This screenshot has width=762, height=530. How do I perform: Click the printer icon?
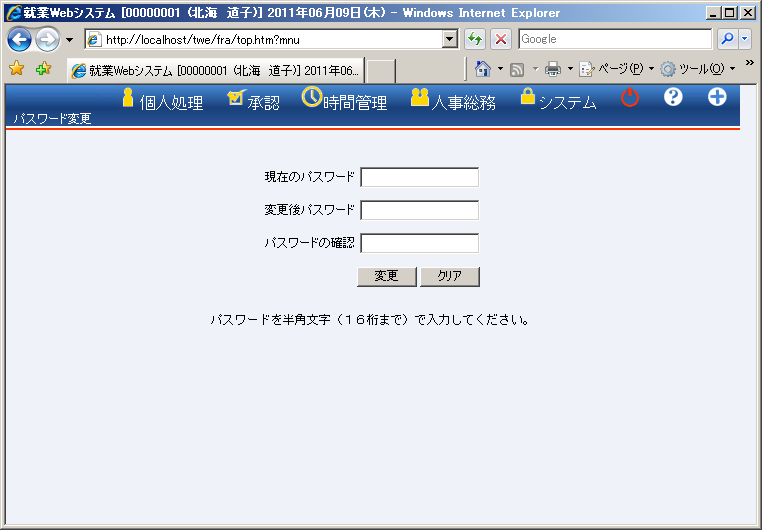click(x=552, y=69)
